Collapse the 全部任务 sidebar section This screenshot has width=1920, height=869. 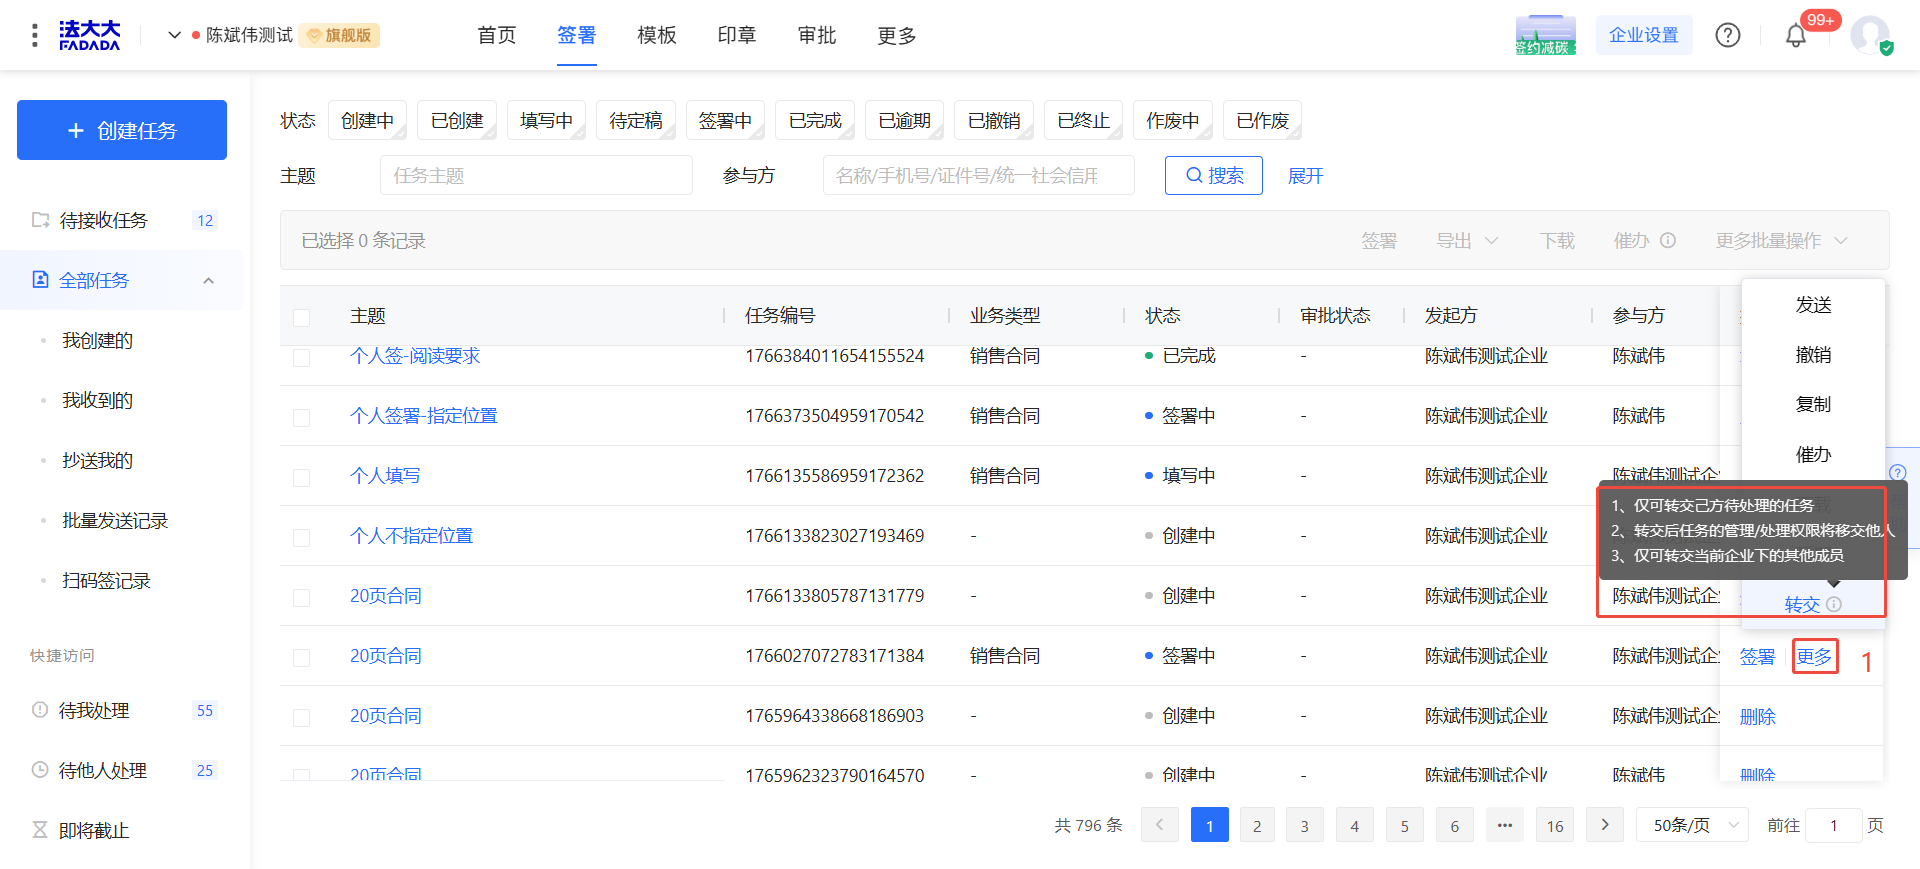(208, 281)
